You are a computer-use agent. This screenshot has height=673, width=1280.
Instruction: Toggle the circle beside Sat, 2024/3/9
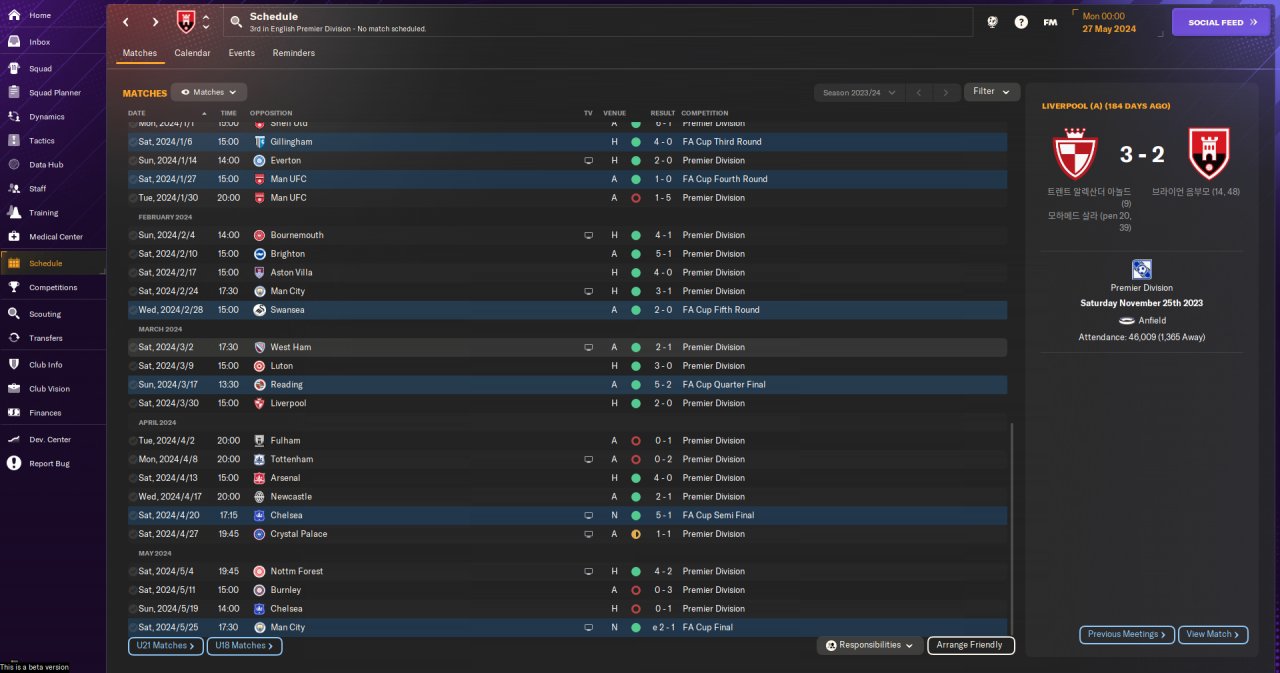[133, 366]
